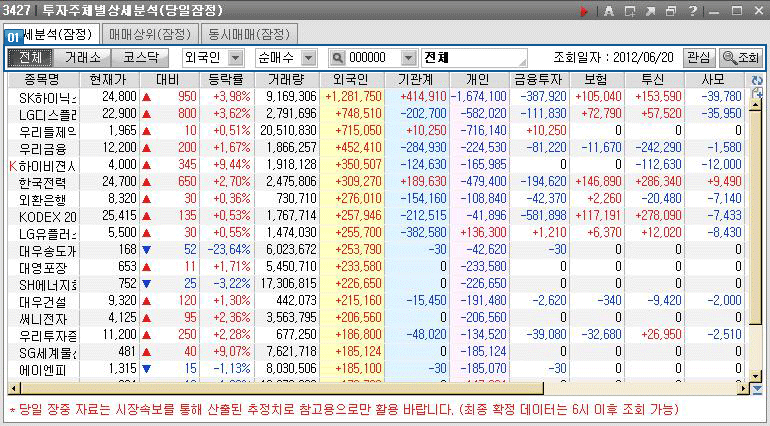Click the magnifier icon beside the stock code
Image resolution: width=770 pixels, height=426 pixels.
click(x=337, y=57)
